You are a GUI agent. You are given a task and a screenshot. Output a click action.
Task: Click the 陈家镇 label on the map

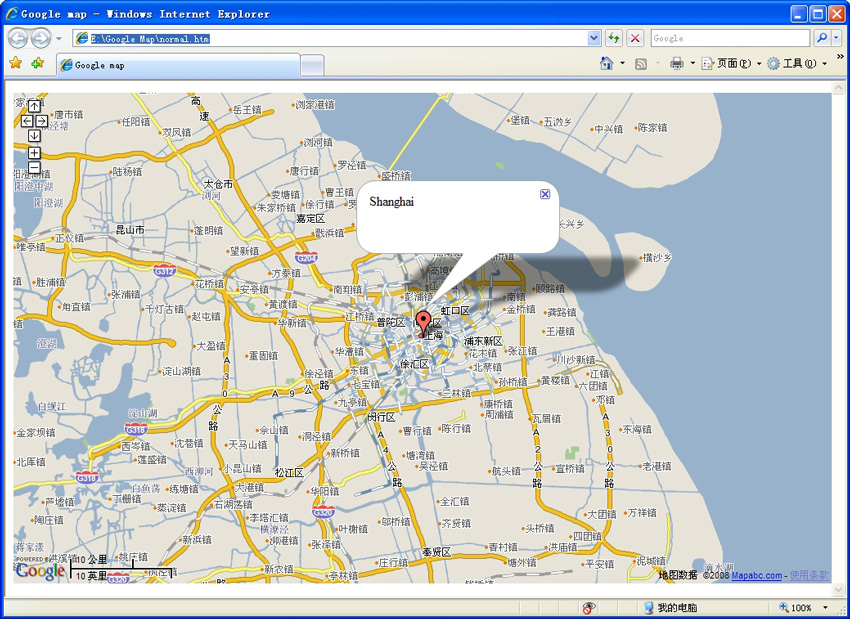652,128
